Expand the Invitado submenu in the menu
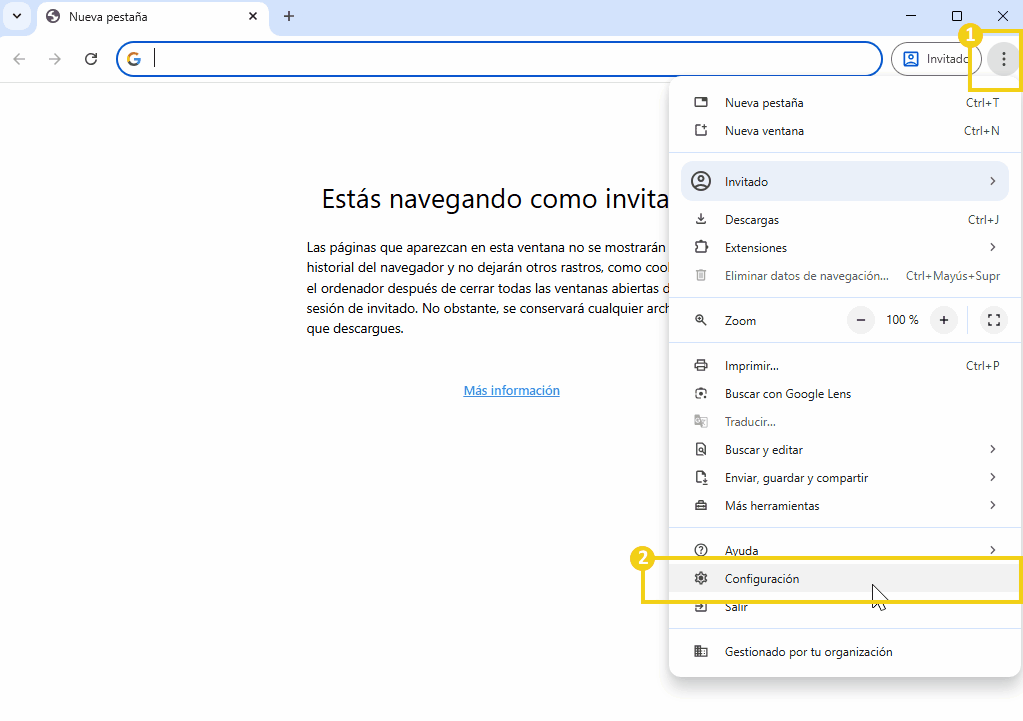This screenshot has height=721, width=1023. tap(845, 182)
